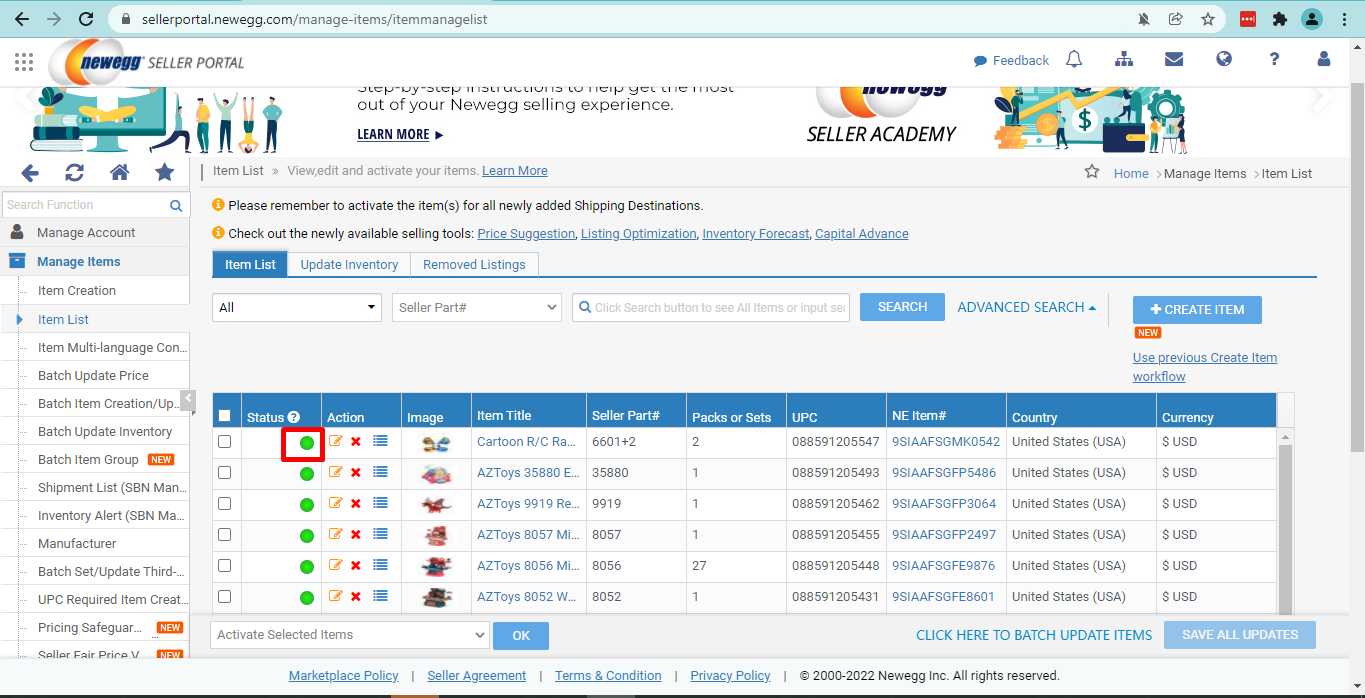Check the Cartoon R/C row checkbox
1365x698 pixels.
coord(224,441)
